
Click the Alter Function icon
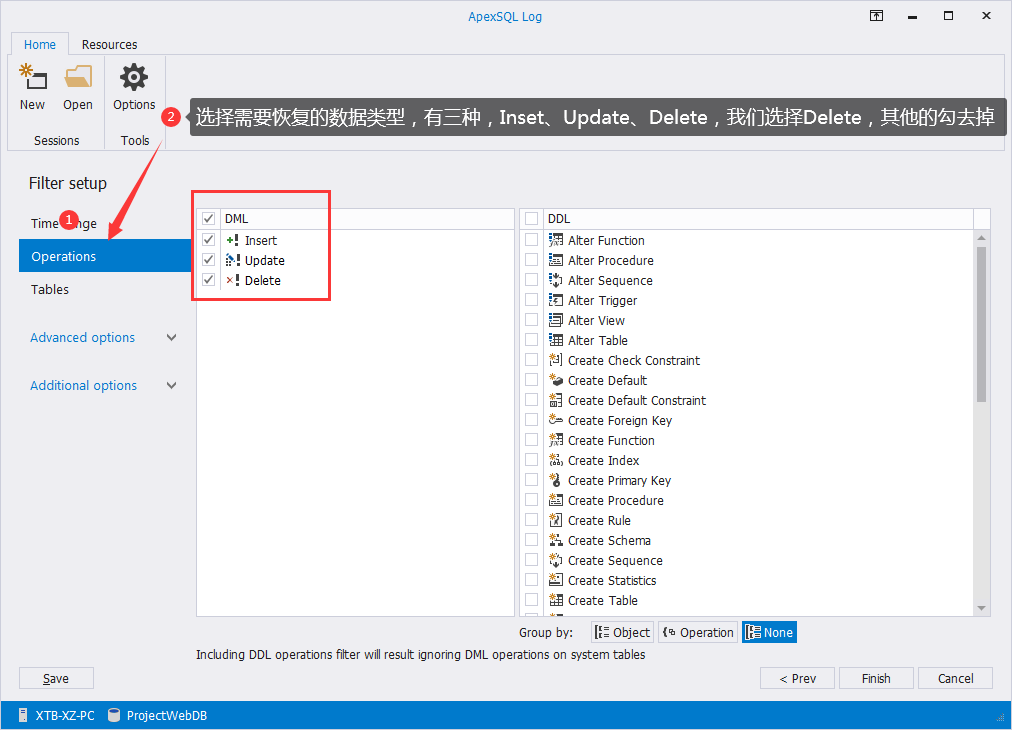556,240
